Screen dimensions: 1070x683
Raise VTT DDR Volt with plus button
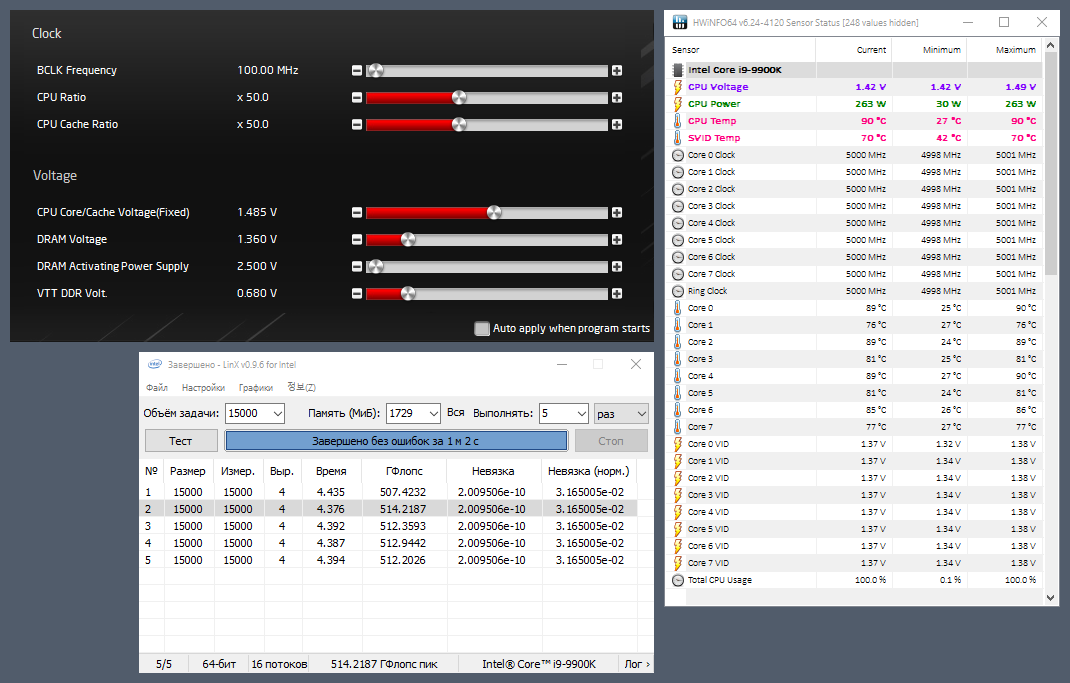tap(617, 293)
